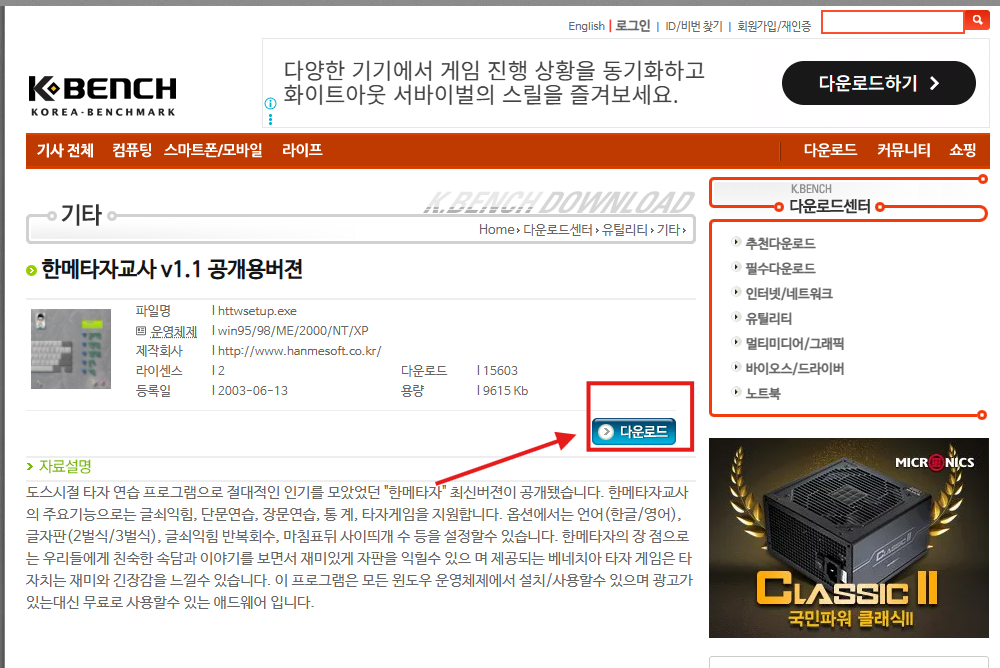Click the screen icon next to 운영체제
The width and height of the screenshot is (1000, 668).
click(141, 330)
